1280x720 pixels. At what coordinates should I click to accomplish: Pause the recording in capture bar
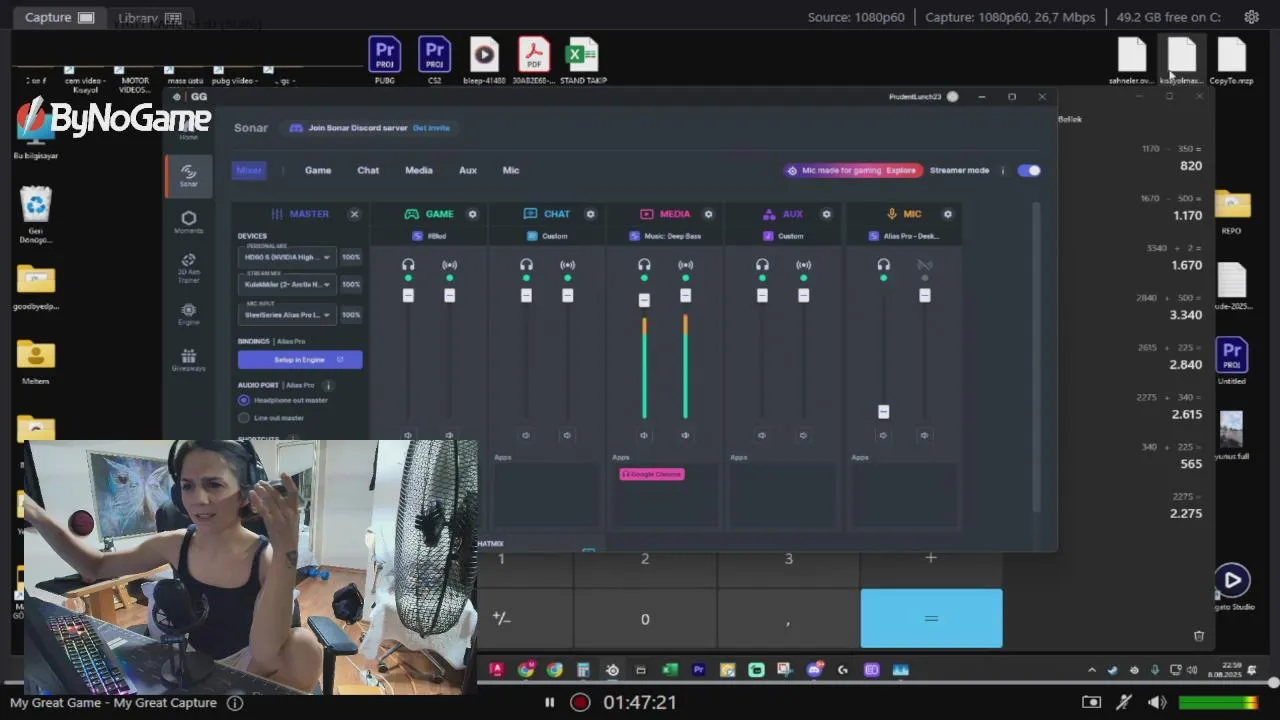click(x=549, y=702)
